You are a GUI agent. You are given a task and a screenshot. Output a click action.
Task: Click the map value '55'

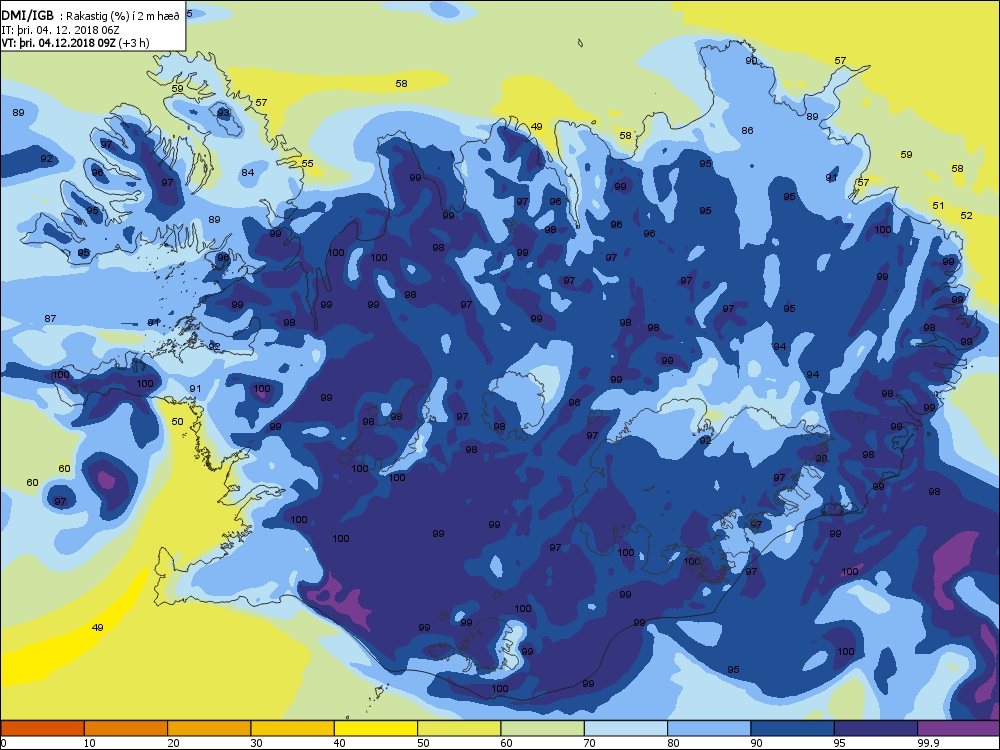307,163
